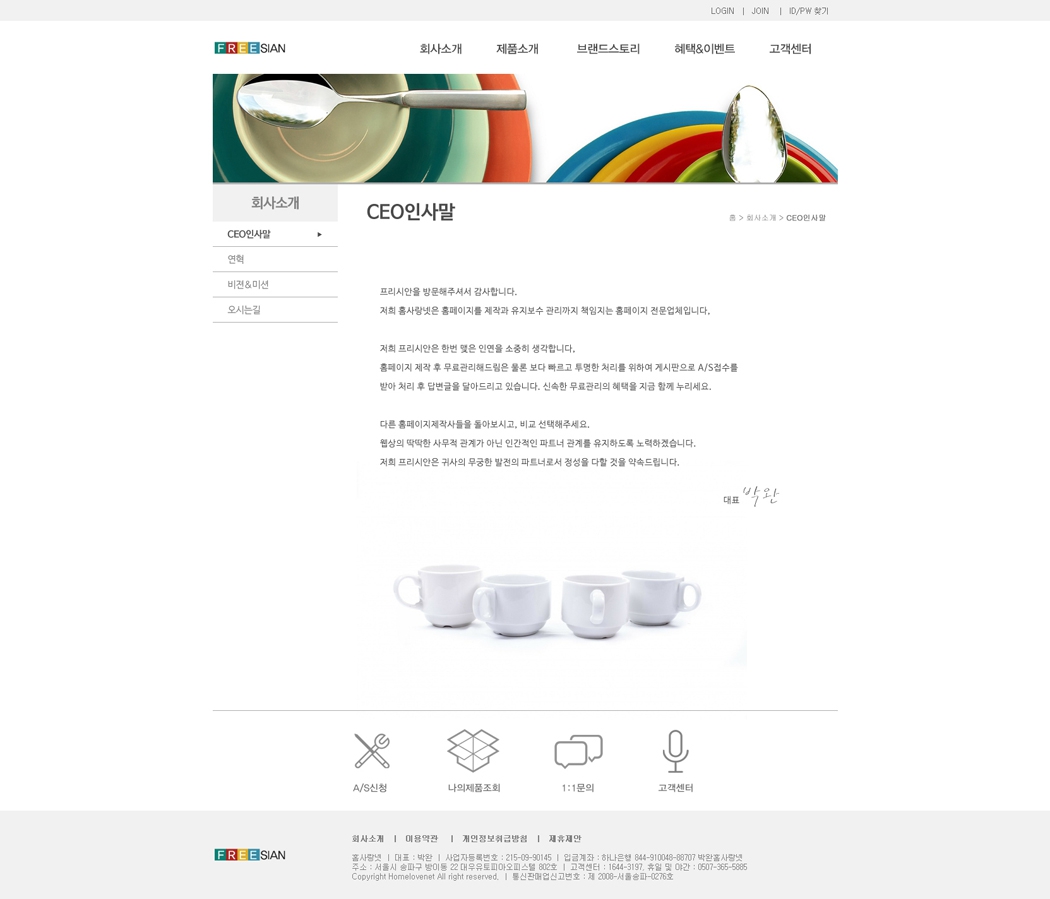Open the 1:1문의 speech bubbles icon
Screen dimensions: 1050x899
[579, 751]
